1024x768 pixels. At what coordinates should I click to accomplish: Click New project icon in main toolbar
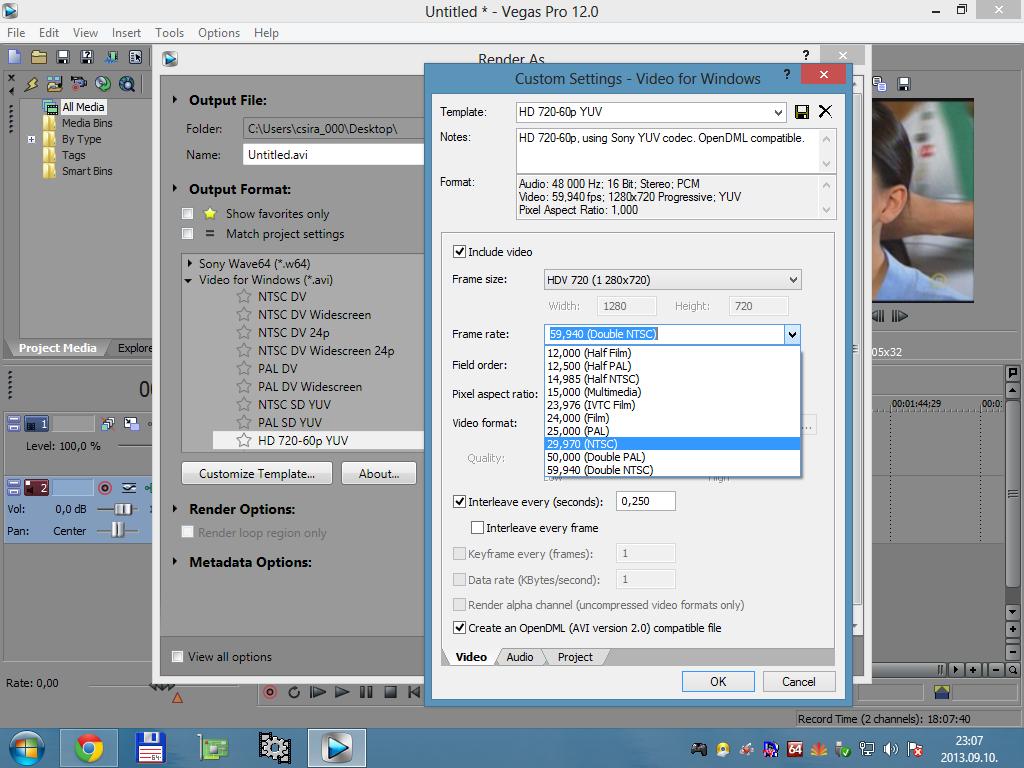(x=14, y=57)
